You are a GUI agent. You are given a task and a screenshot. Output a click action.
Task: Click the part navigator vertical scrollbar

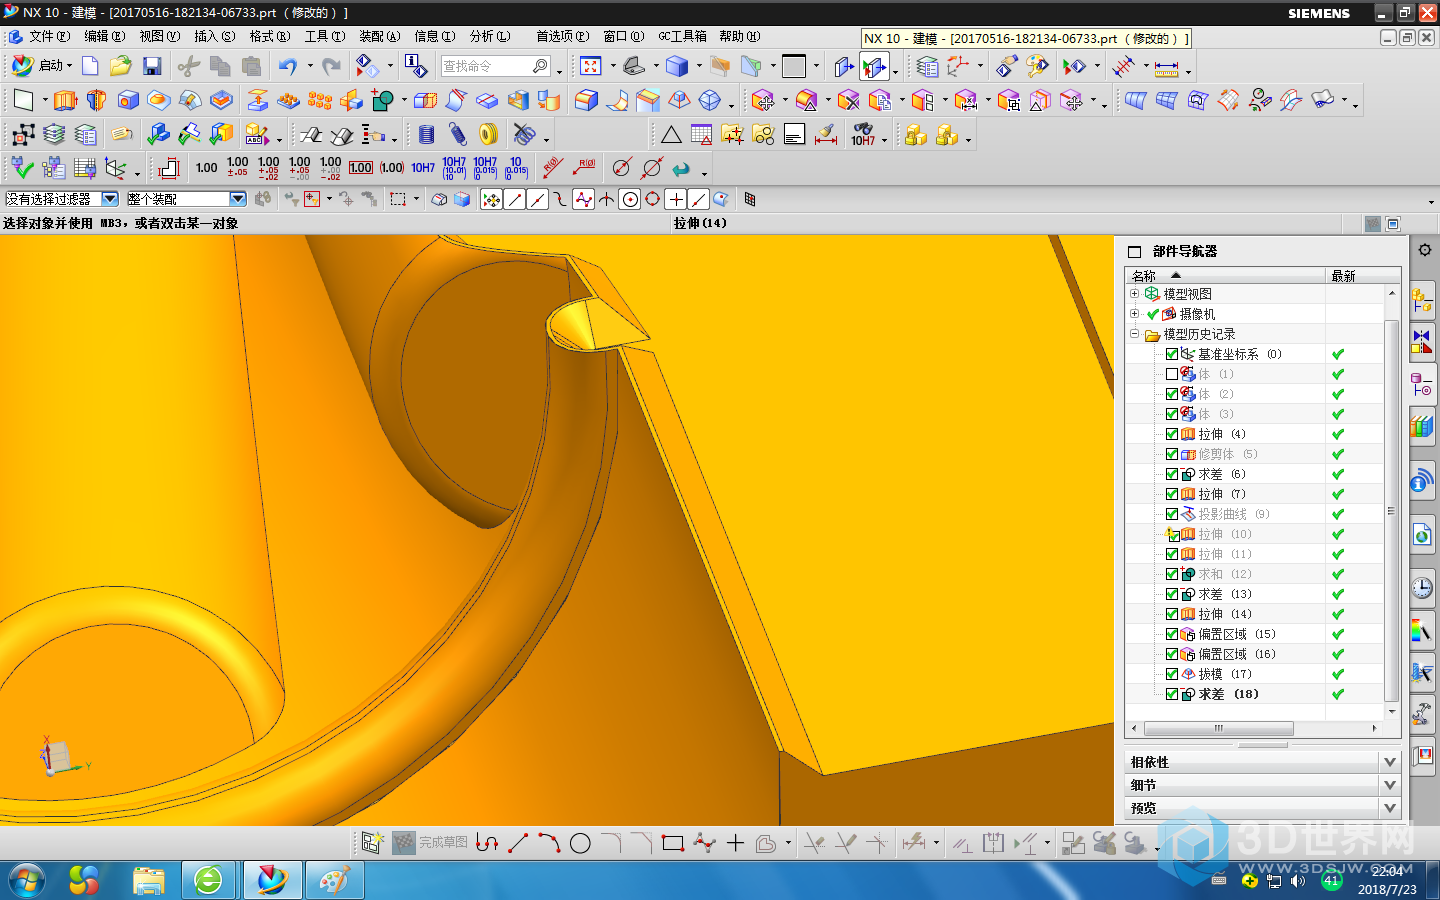pyautogui.click(x=1391, y=510)
